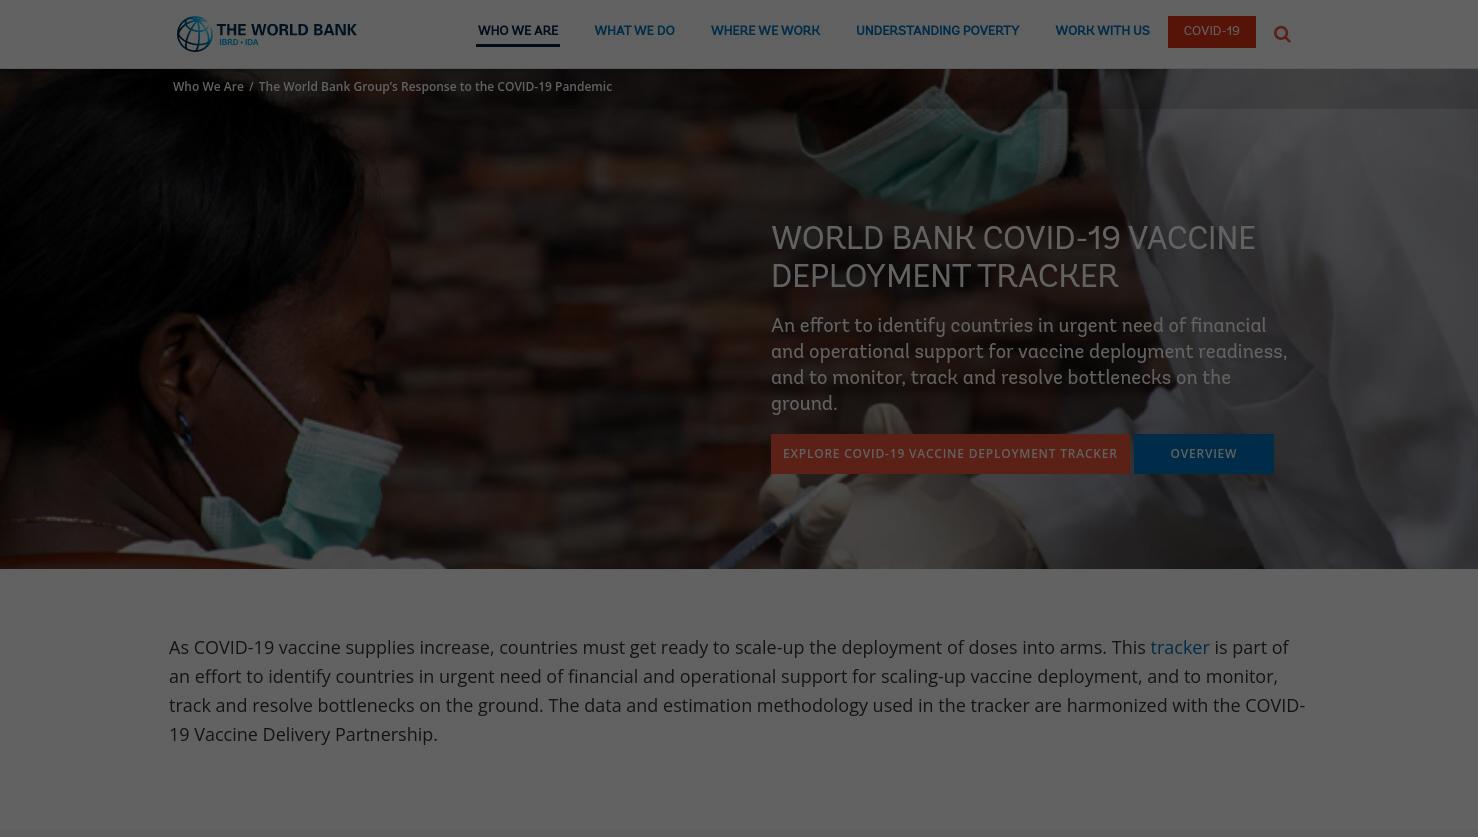Open the Where We Work menu
The height and width of the screenshot is (837, 1478).
click(765, 32)
